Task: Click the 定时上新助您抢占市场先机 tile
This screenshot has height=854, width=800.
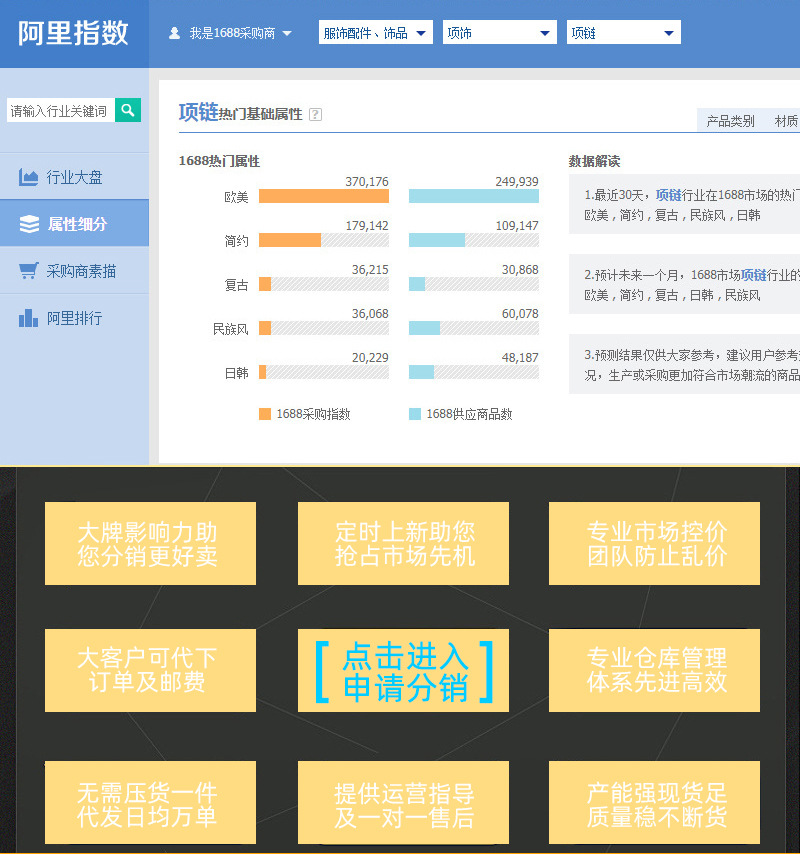Action: [x=404, y=544]
